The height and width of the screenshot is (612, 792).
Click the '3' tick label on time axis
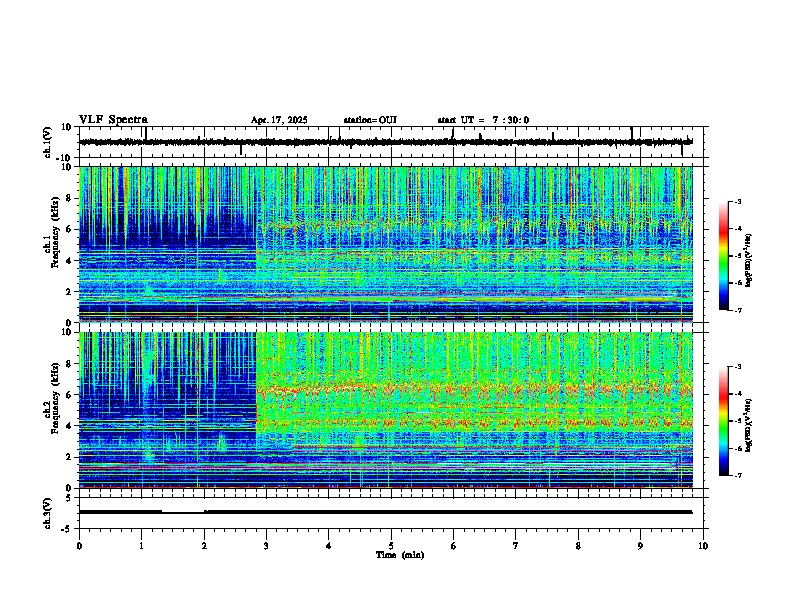pyautogui.click(x=266, y=546)
